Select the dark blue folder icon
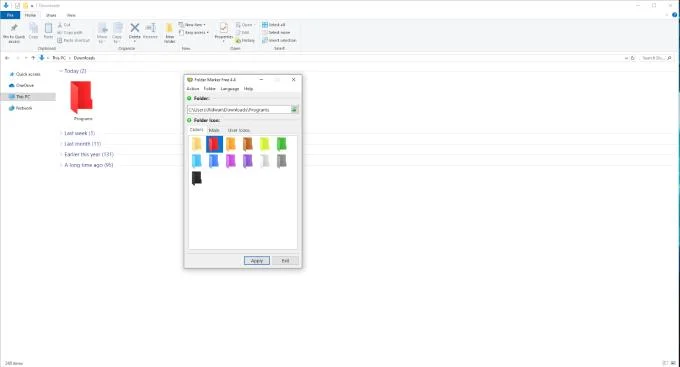This screenshot has height=367, width=680. (x=214, y=161)
